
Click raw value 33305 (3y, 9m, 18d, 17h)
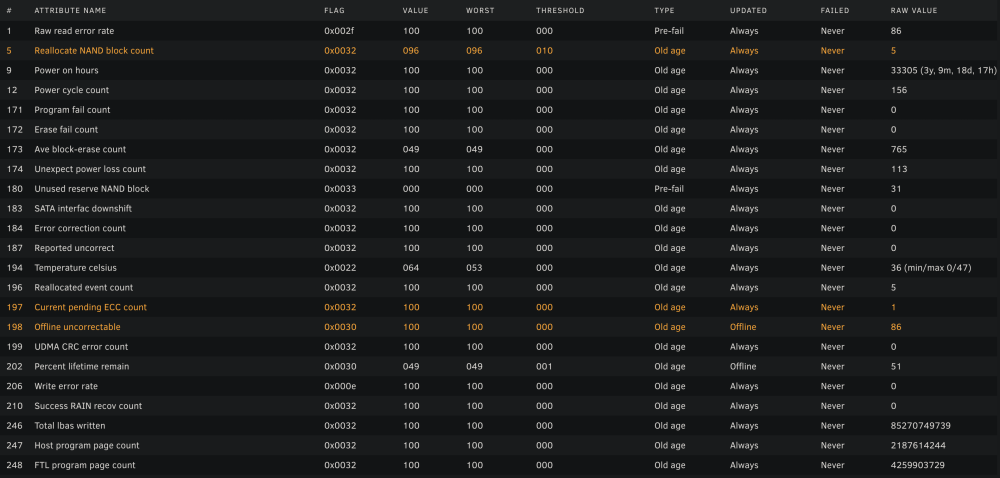(943, 70)
